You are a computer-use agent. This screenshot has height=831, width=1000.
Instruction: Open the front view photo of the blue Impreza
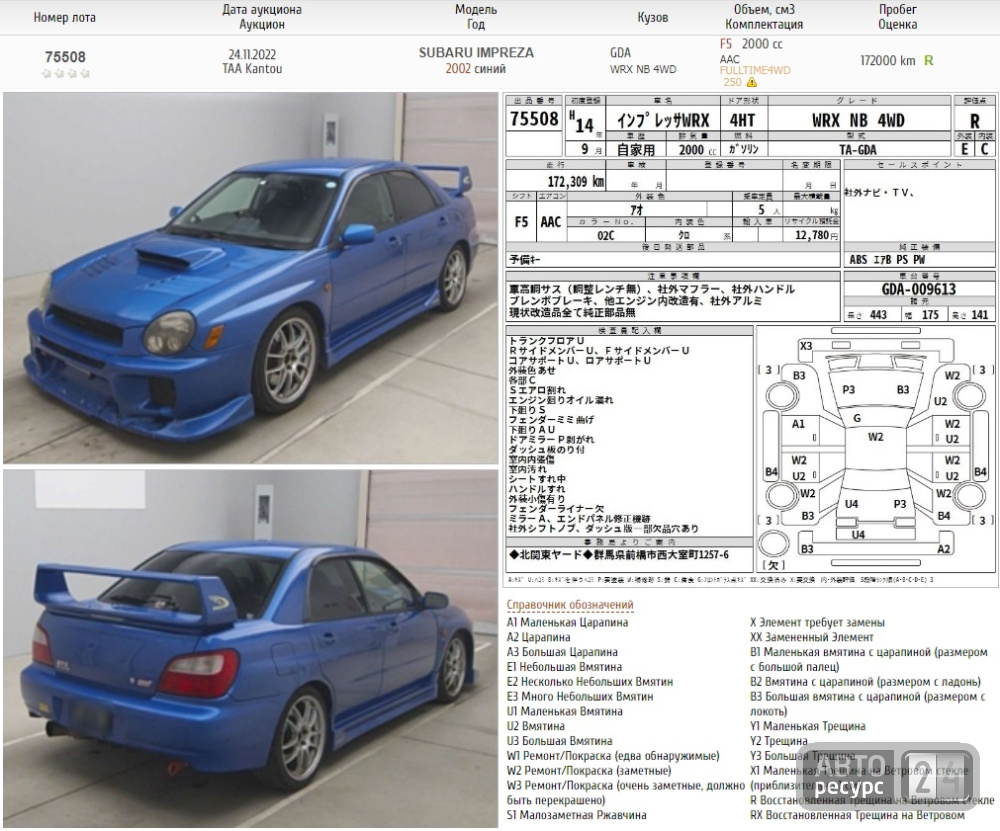point(251,277)
